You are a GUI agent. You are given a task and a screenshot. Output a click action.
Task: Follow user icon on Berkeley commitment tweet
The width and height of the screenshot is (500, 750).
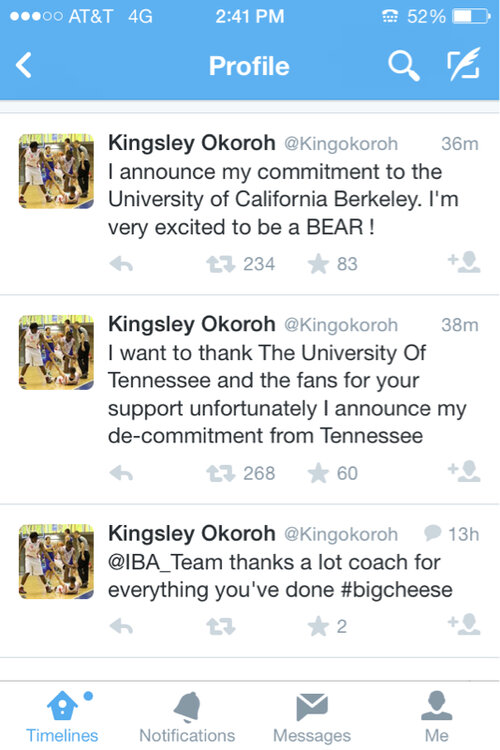coord(464,262)
